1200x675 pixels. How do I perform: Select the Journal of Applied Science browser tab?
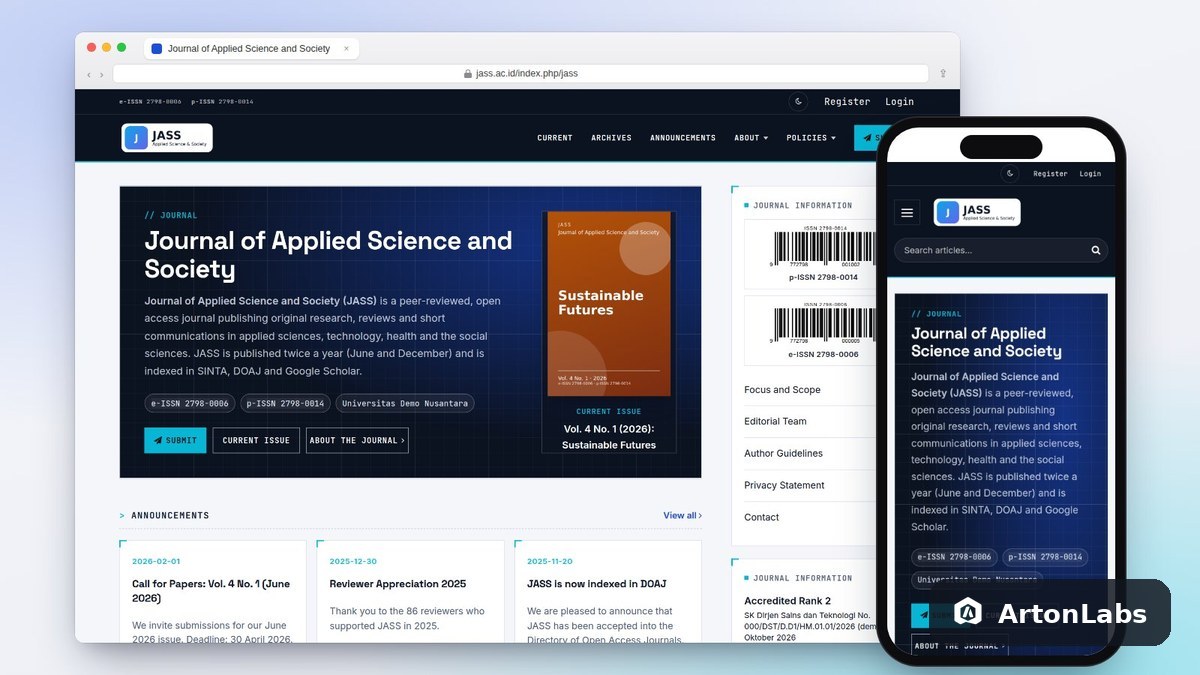(x=251, y=48)
